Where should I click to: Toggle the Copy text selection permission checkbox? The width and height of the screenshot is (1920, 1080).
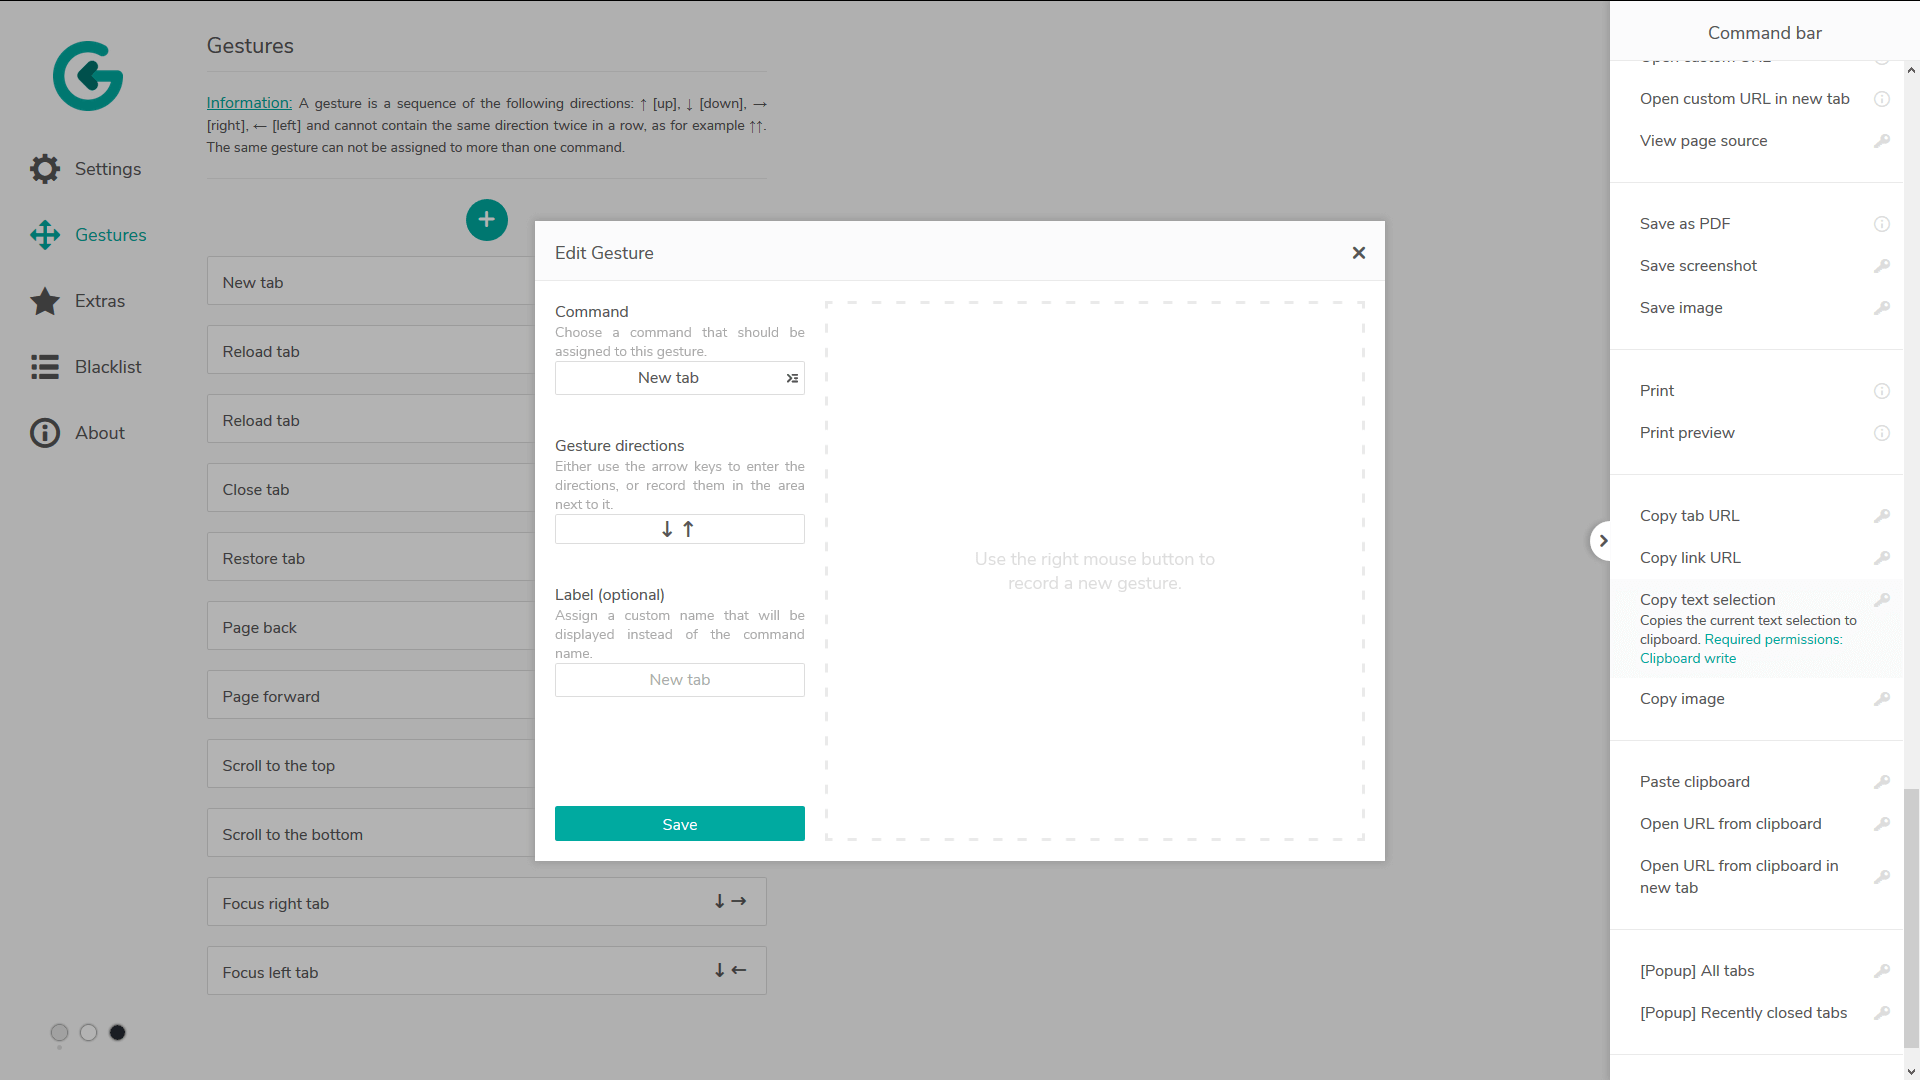click(x=1883, y=600)
